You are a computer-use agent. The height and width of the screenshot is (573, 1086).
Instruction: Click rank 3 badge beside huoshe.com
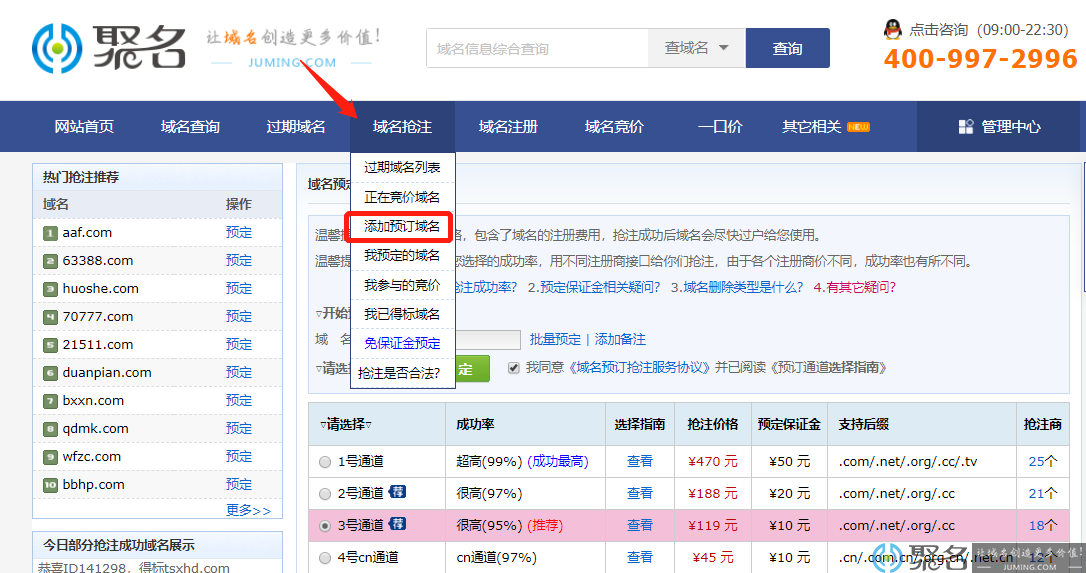(50, 289)
